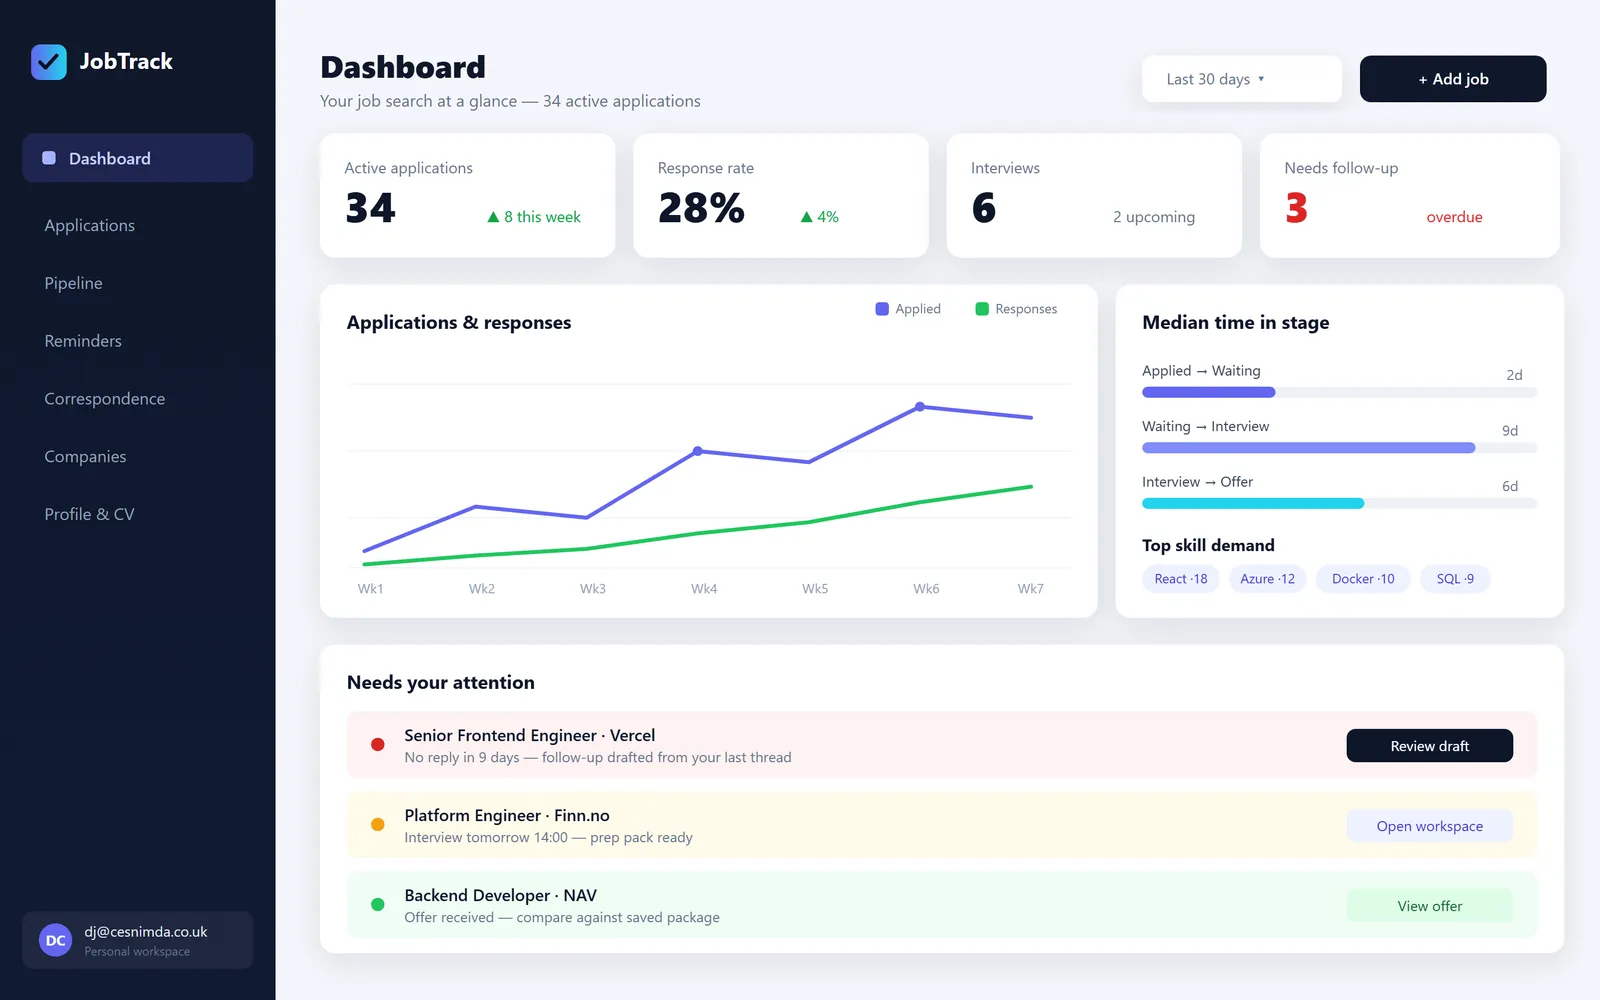
Task: Click the Applied → Waiting progress bar
Action: pos(1340,393)
